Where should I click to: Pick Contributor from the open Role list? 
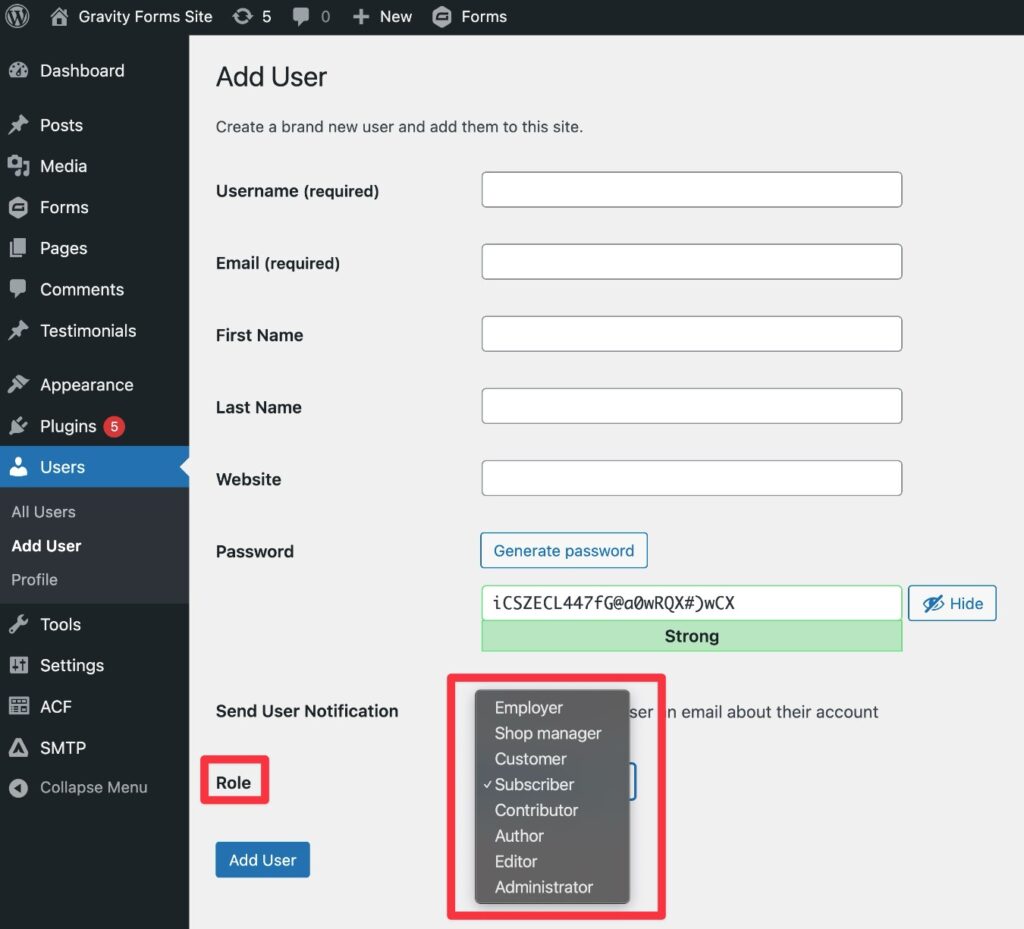(536, 810)
